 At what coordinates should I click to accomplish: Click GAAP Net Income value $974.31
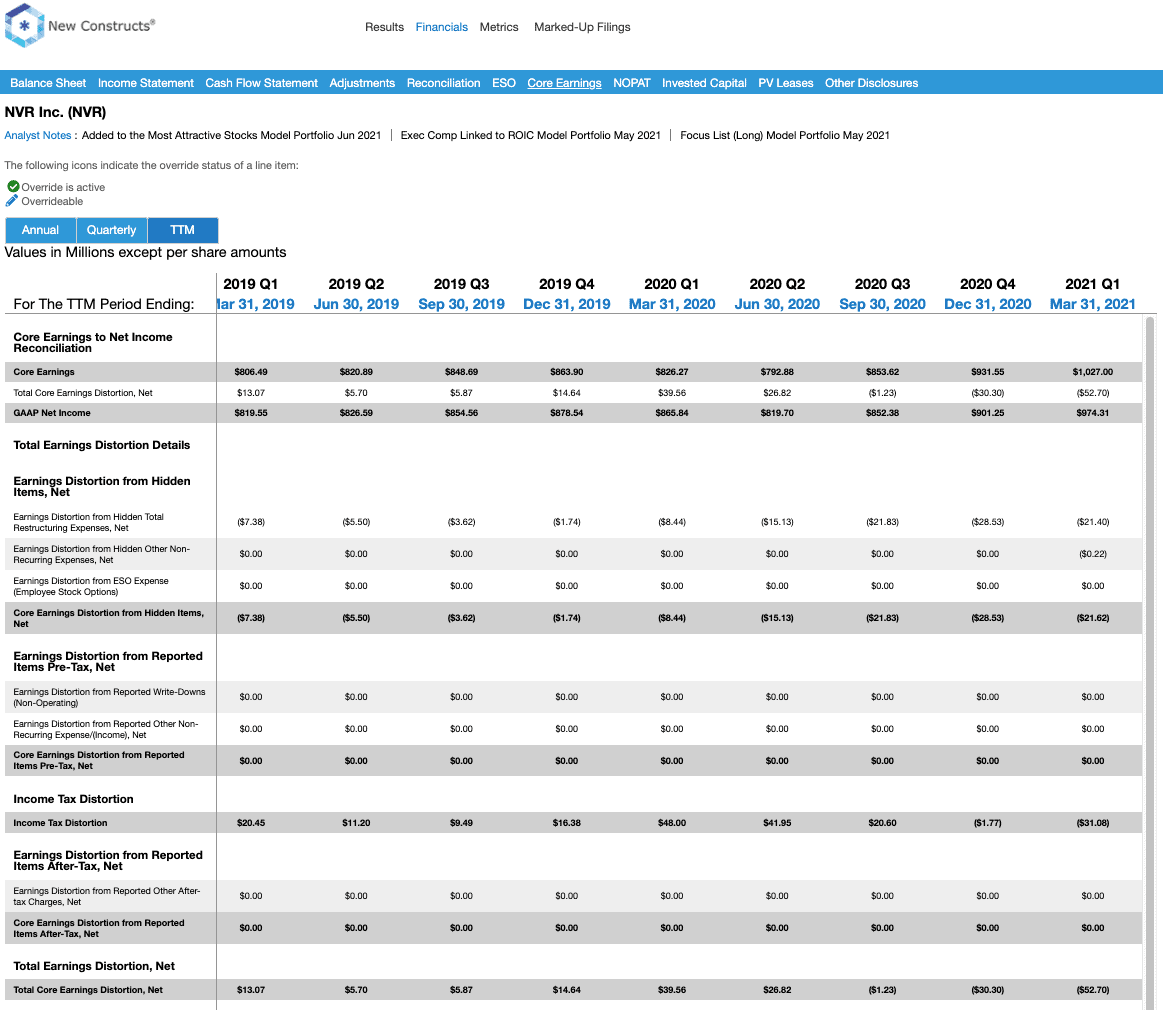[1093, 413]
